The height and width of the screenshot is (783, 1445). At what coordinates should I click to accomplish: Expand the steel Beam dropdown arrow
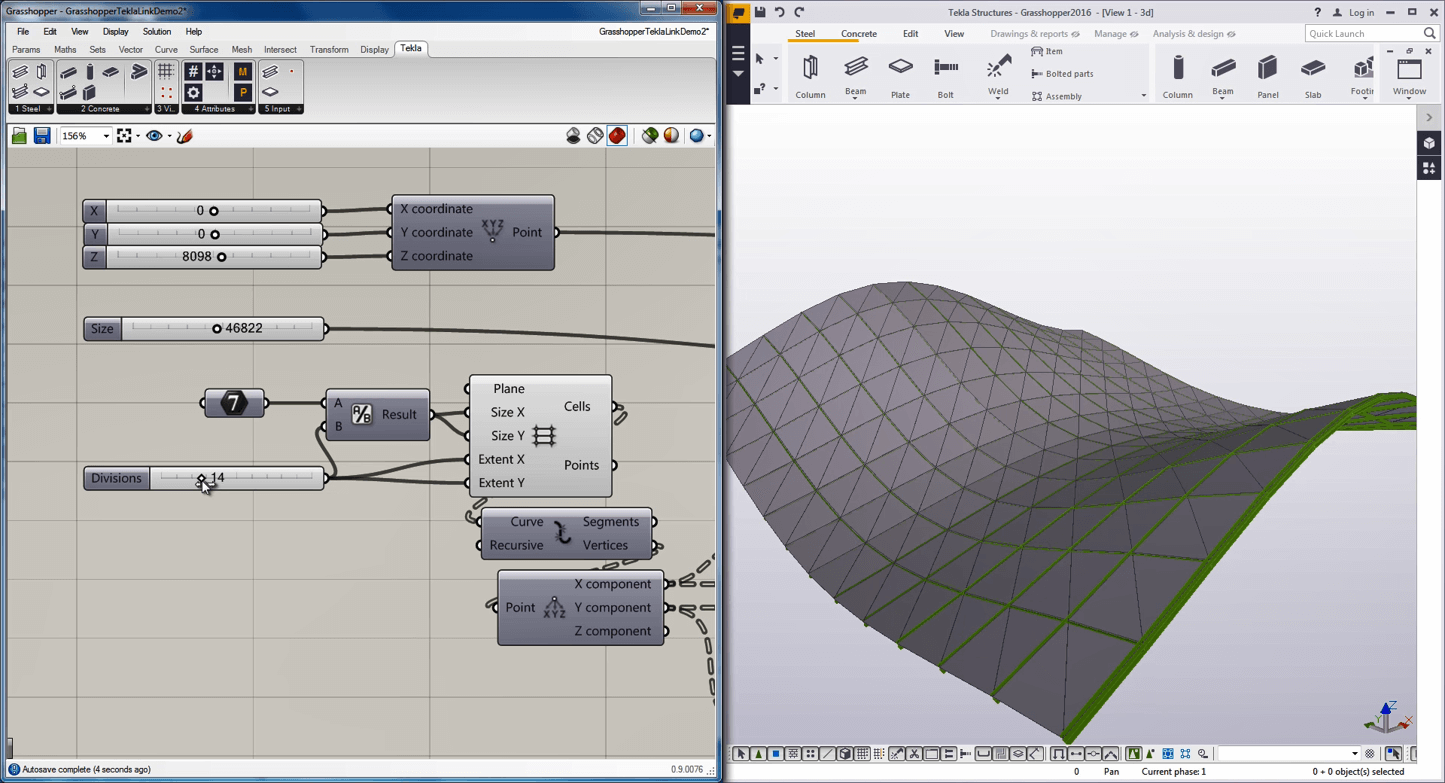(x=855, y=100)
